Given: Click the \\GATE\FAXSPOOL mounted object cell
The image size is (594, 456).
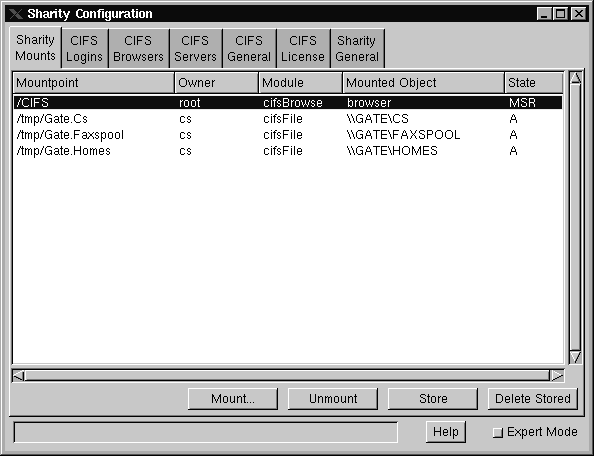Looking at the screenshot, I should (x=403, y=135).
